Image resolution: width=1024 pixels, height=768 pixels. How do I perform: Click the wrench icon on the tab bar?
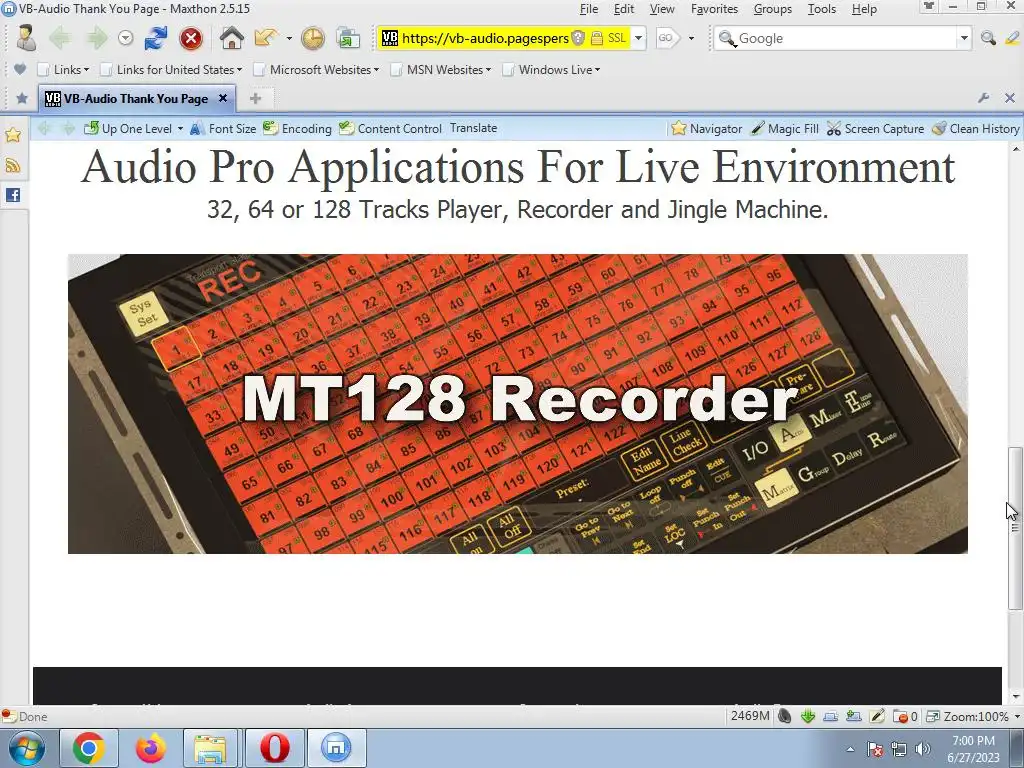(984, 98)
